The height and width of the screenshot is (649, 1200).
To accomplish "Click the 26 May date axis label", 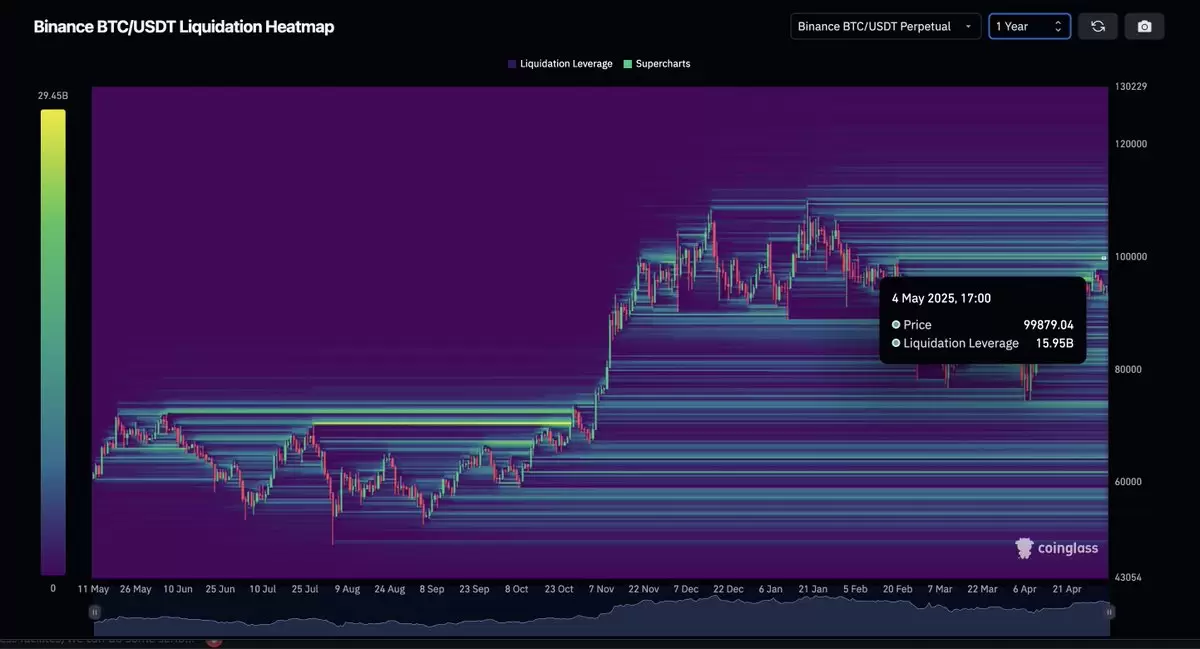I will pos(135,590).
